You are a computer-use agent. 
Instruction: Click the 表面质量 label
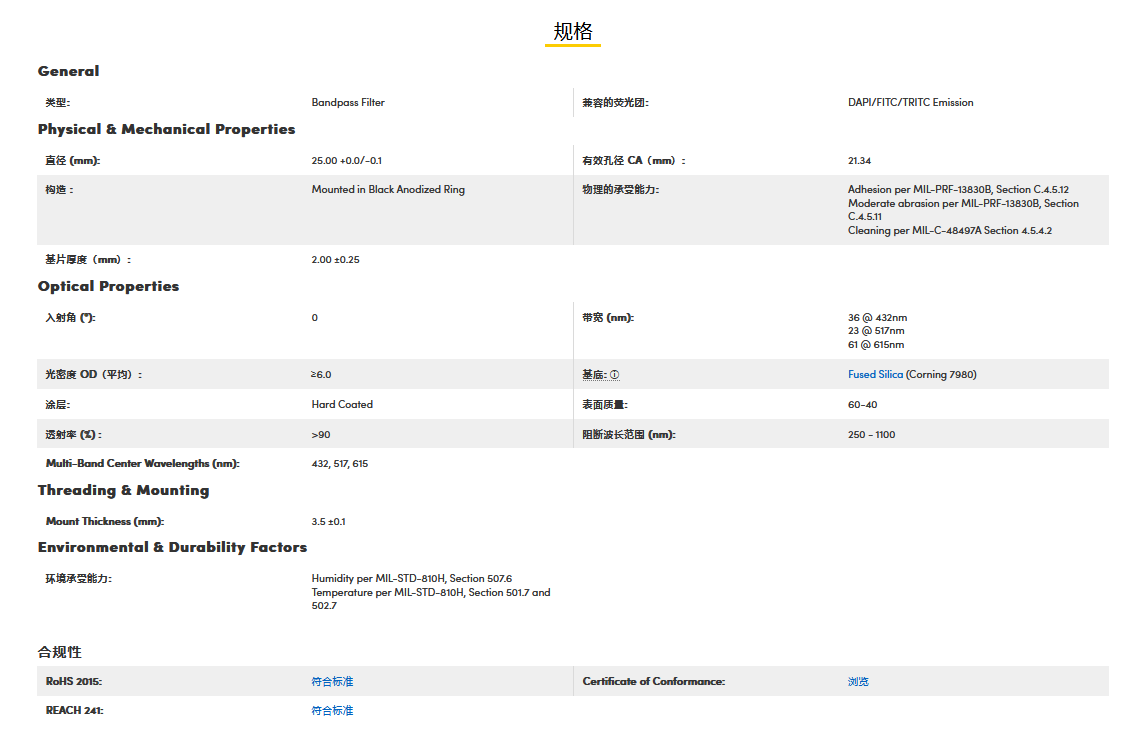[605, 404]
